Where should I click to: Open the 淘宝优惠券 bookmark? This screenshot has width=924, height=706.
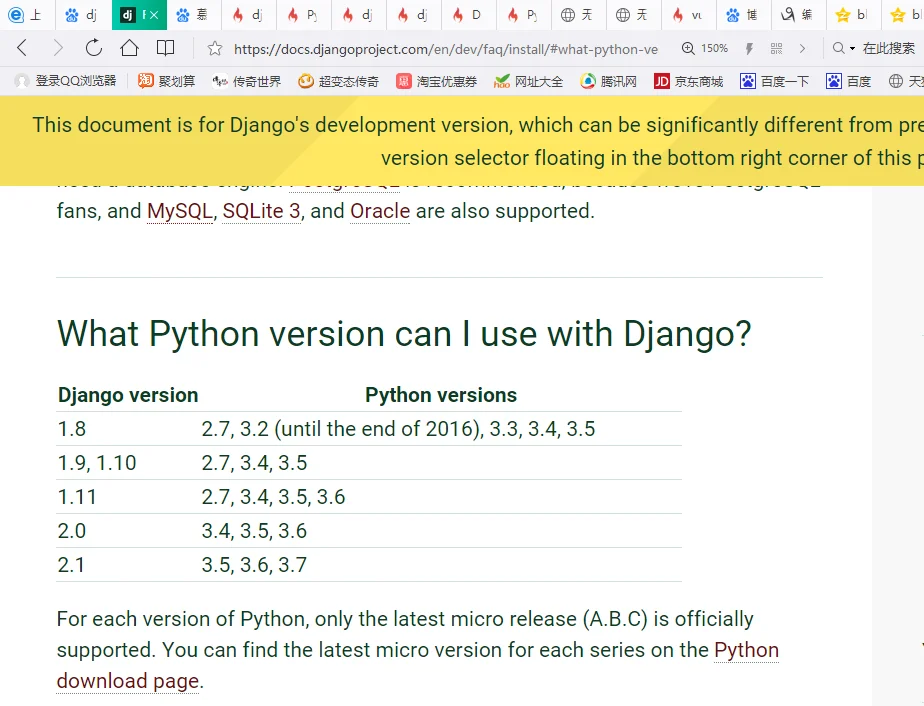tap(436, 81)
